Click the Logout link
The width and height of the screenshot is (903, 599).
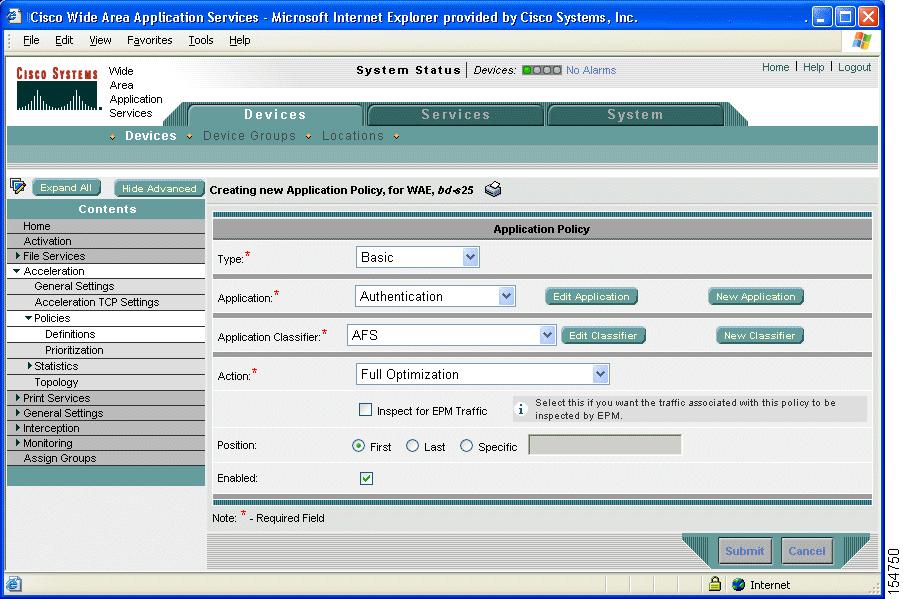click(854, 67)
